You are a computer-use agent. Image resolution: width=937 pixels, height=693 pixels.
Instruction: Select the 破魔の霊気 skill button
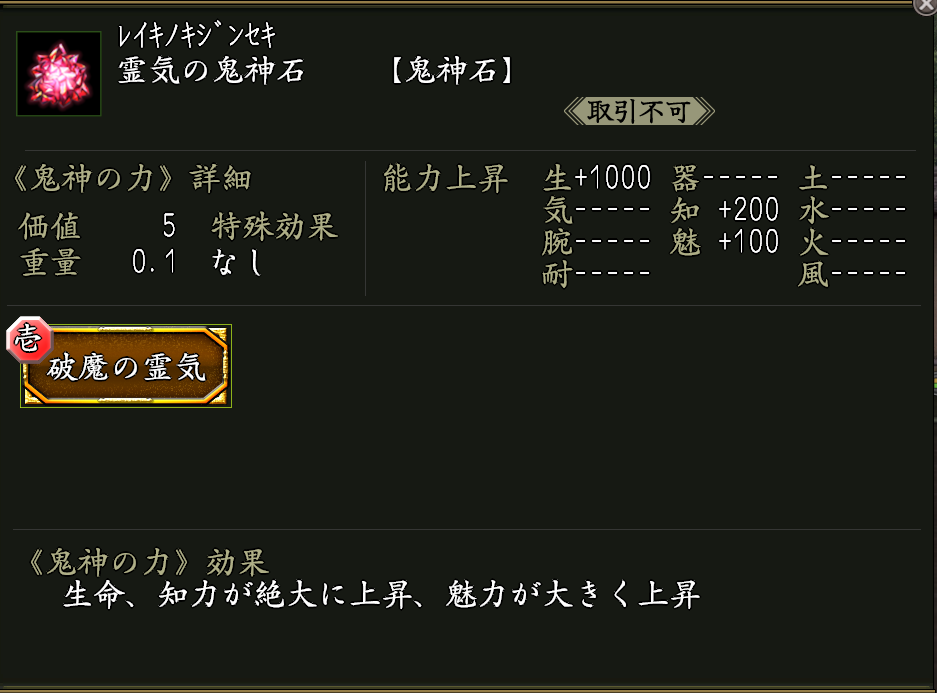127,367
